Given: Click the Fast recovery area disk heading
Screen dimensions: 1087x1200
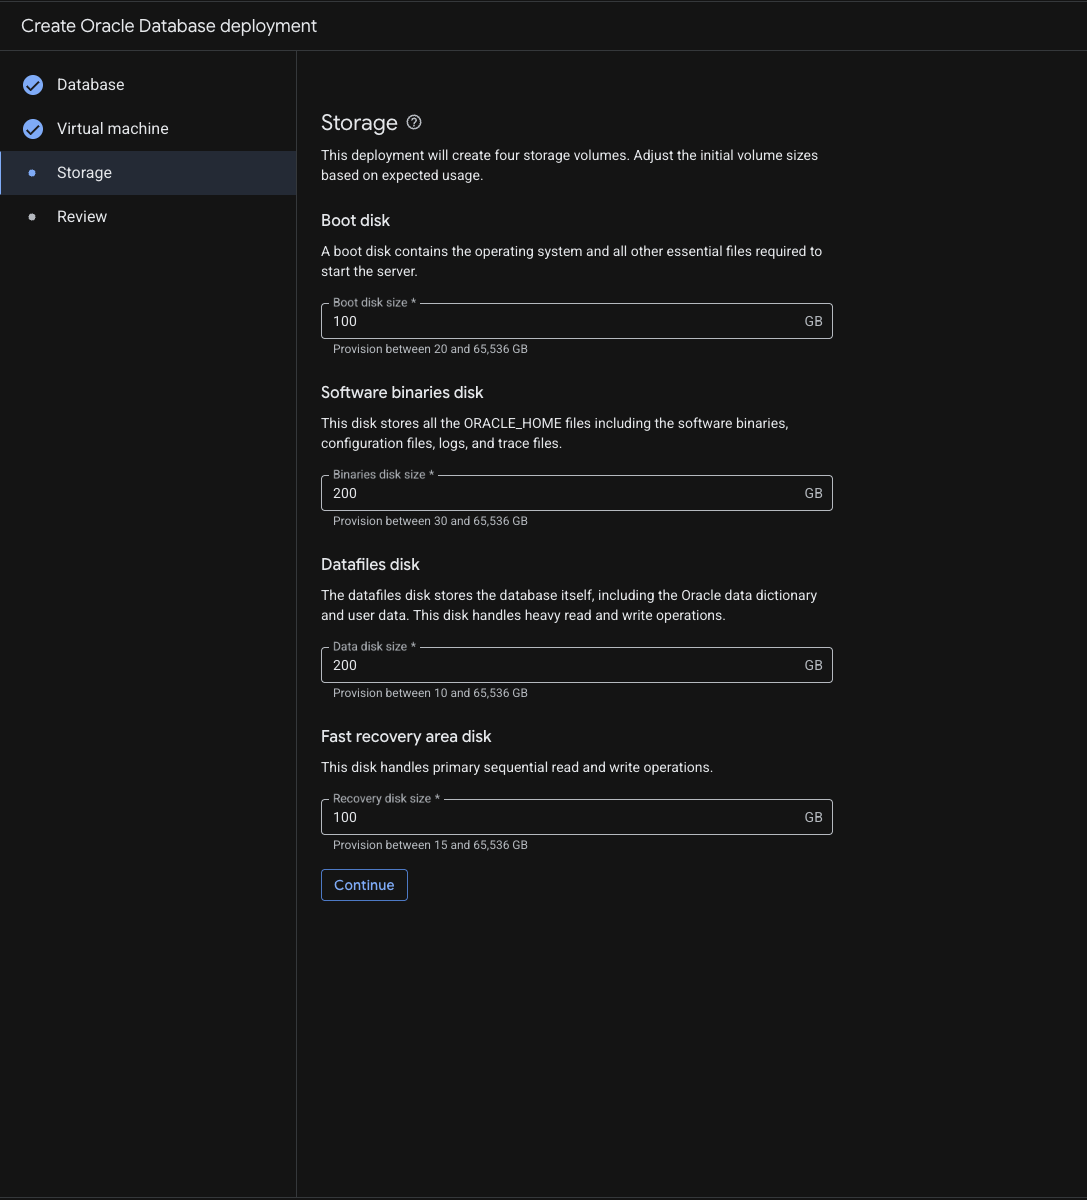Looking at the screenshot, I should click(x=406, y=736).
